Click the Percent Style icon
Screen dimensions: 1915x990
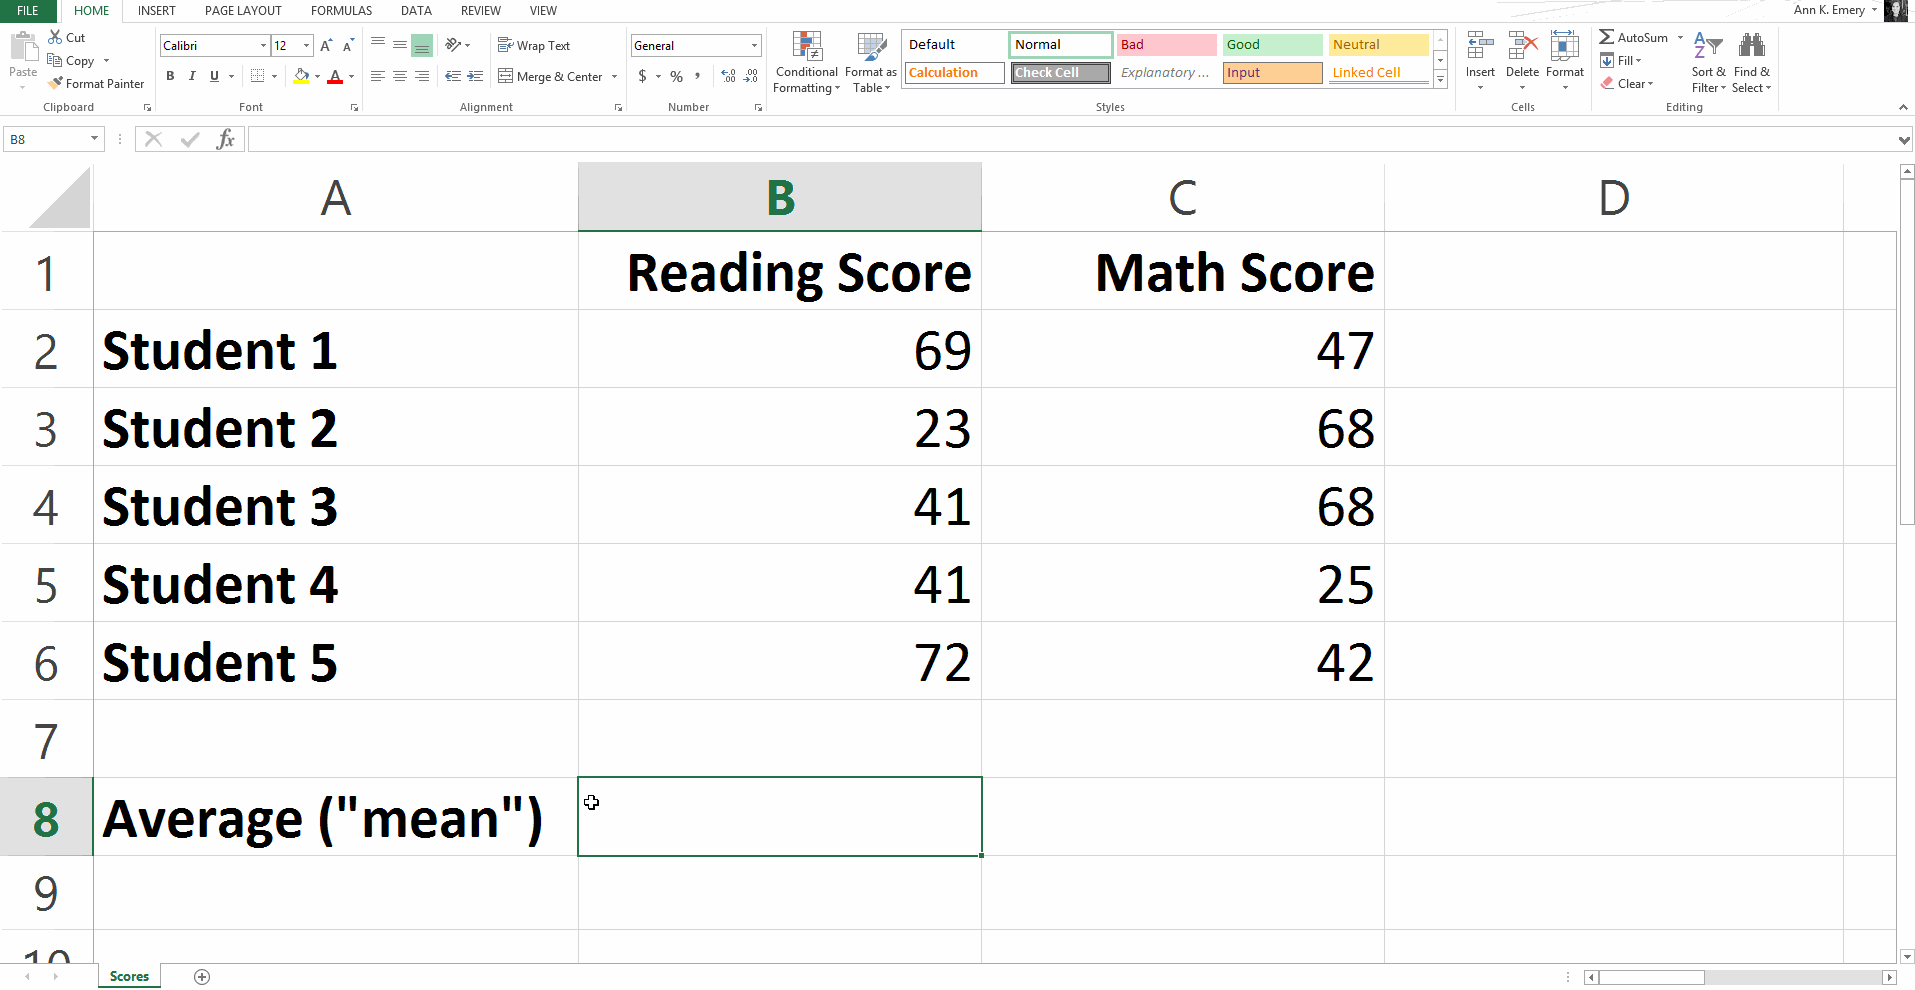point(676,76)
